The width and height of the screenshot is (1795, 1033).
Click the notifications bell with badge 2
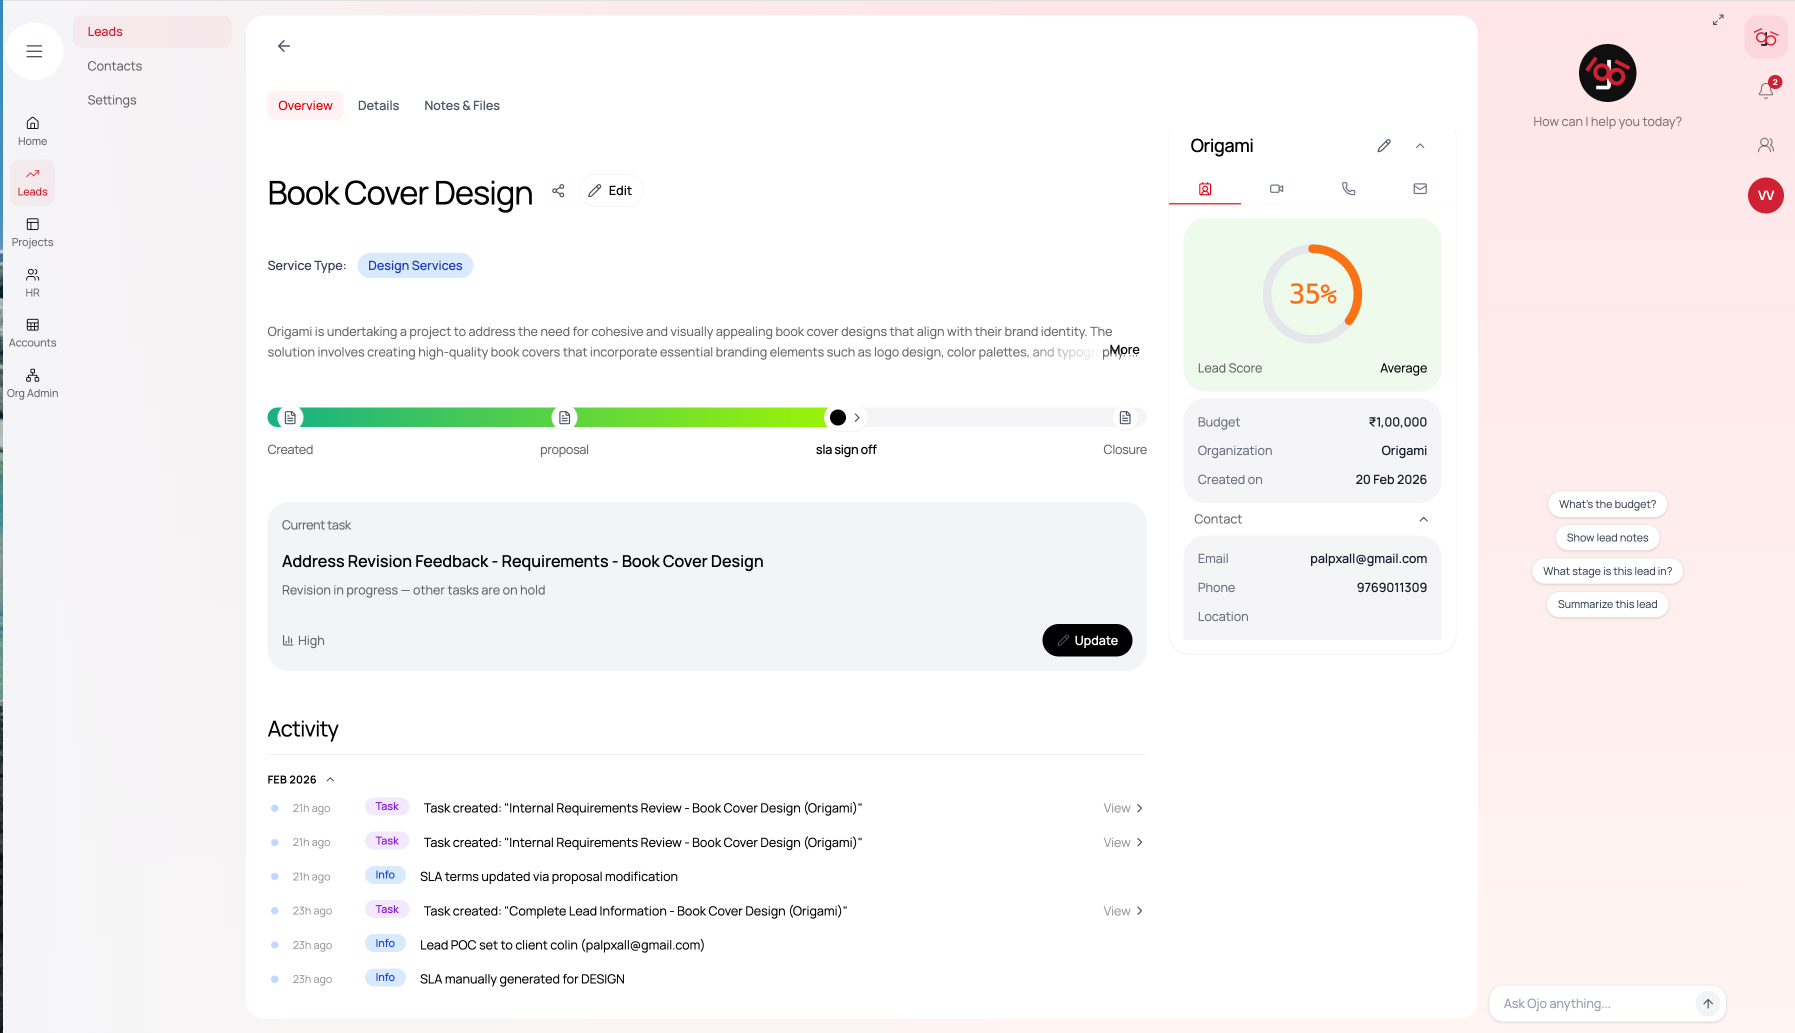(x=1765, y=90)
